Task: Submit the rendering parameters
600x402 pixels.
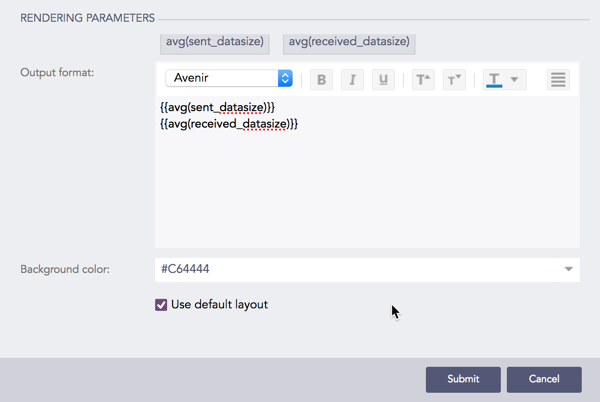Action: [x=463, y=379]
